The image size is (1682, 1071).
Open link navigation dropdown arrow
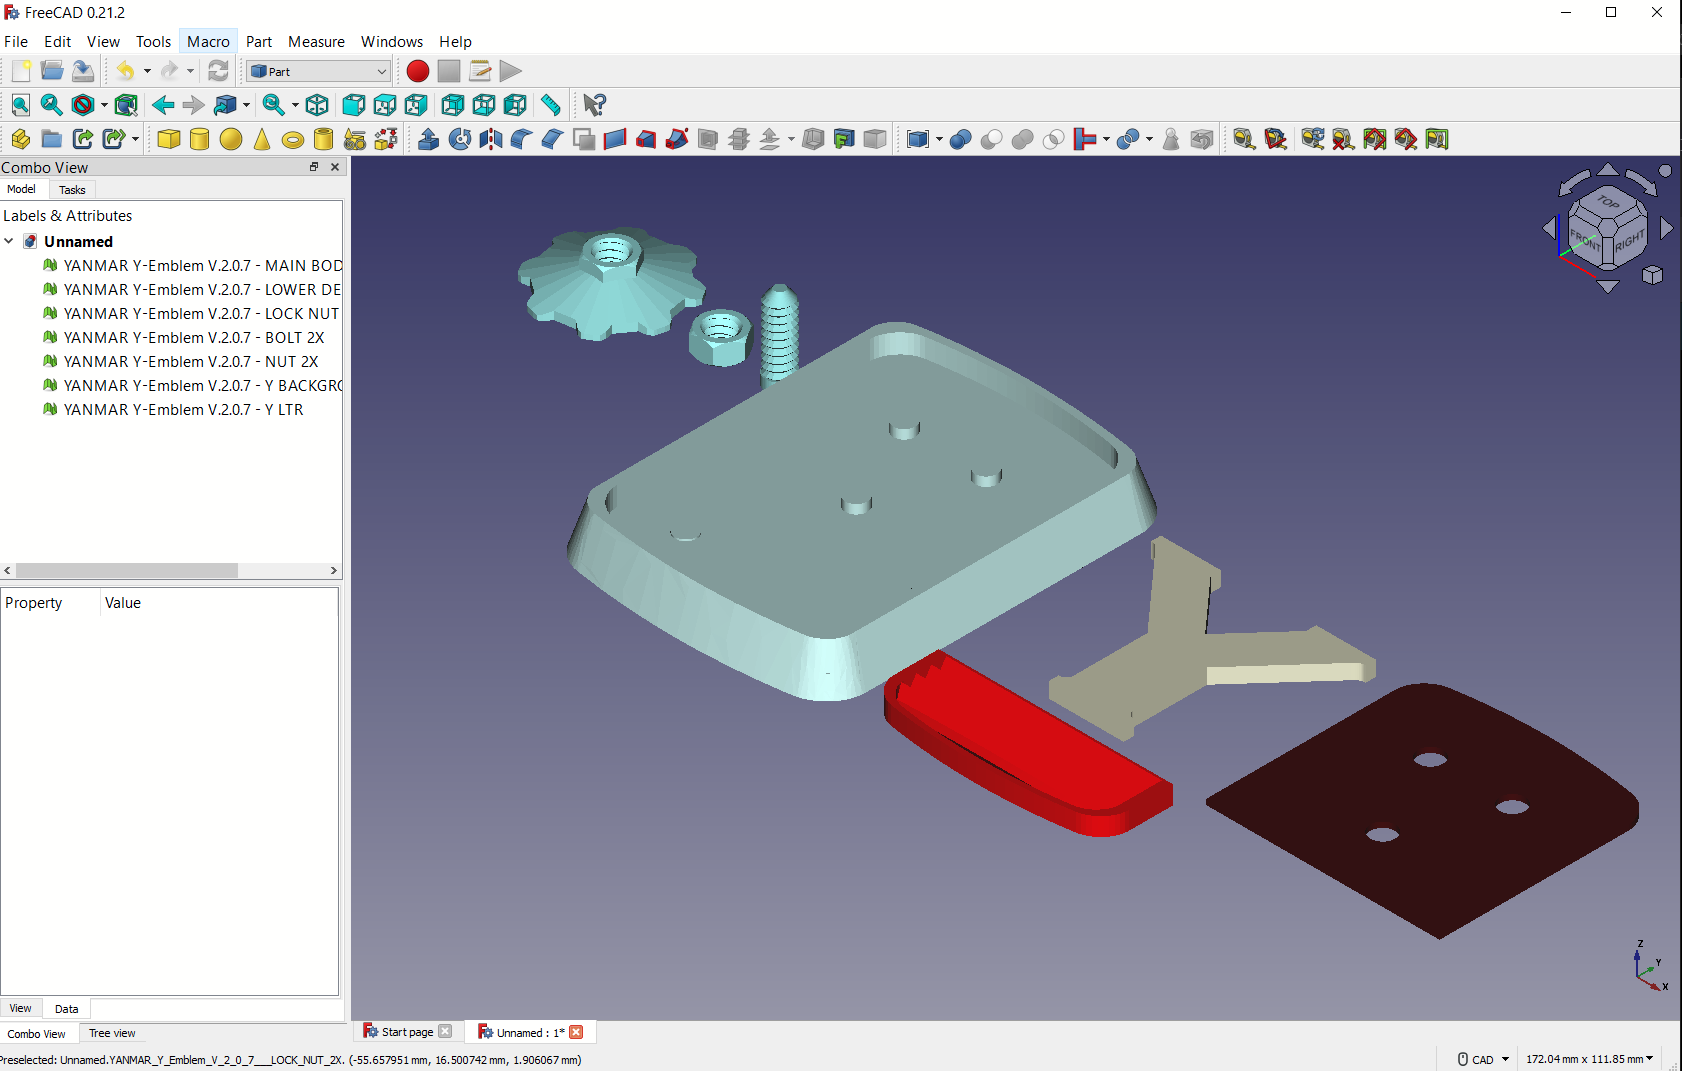246,105
